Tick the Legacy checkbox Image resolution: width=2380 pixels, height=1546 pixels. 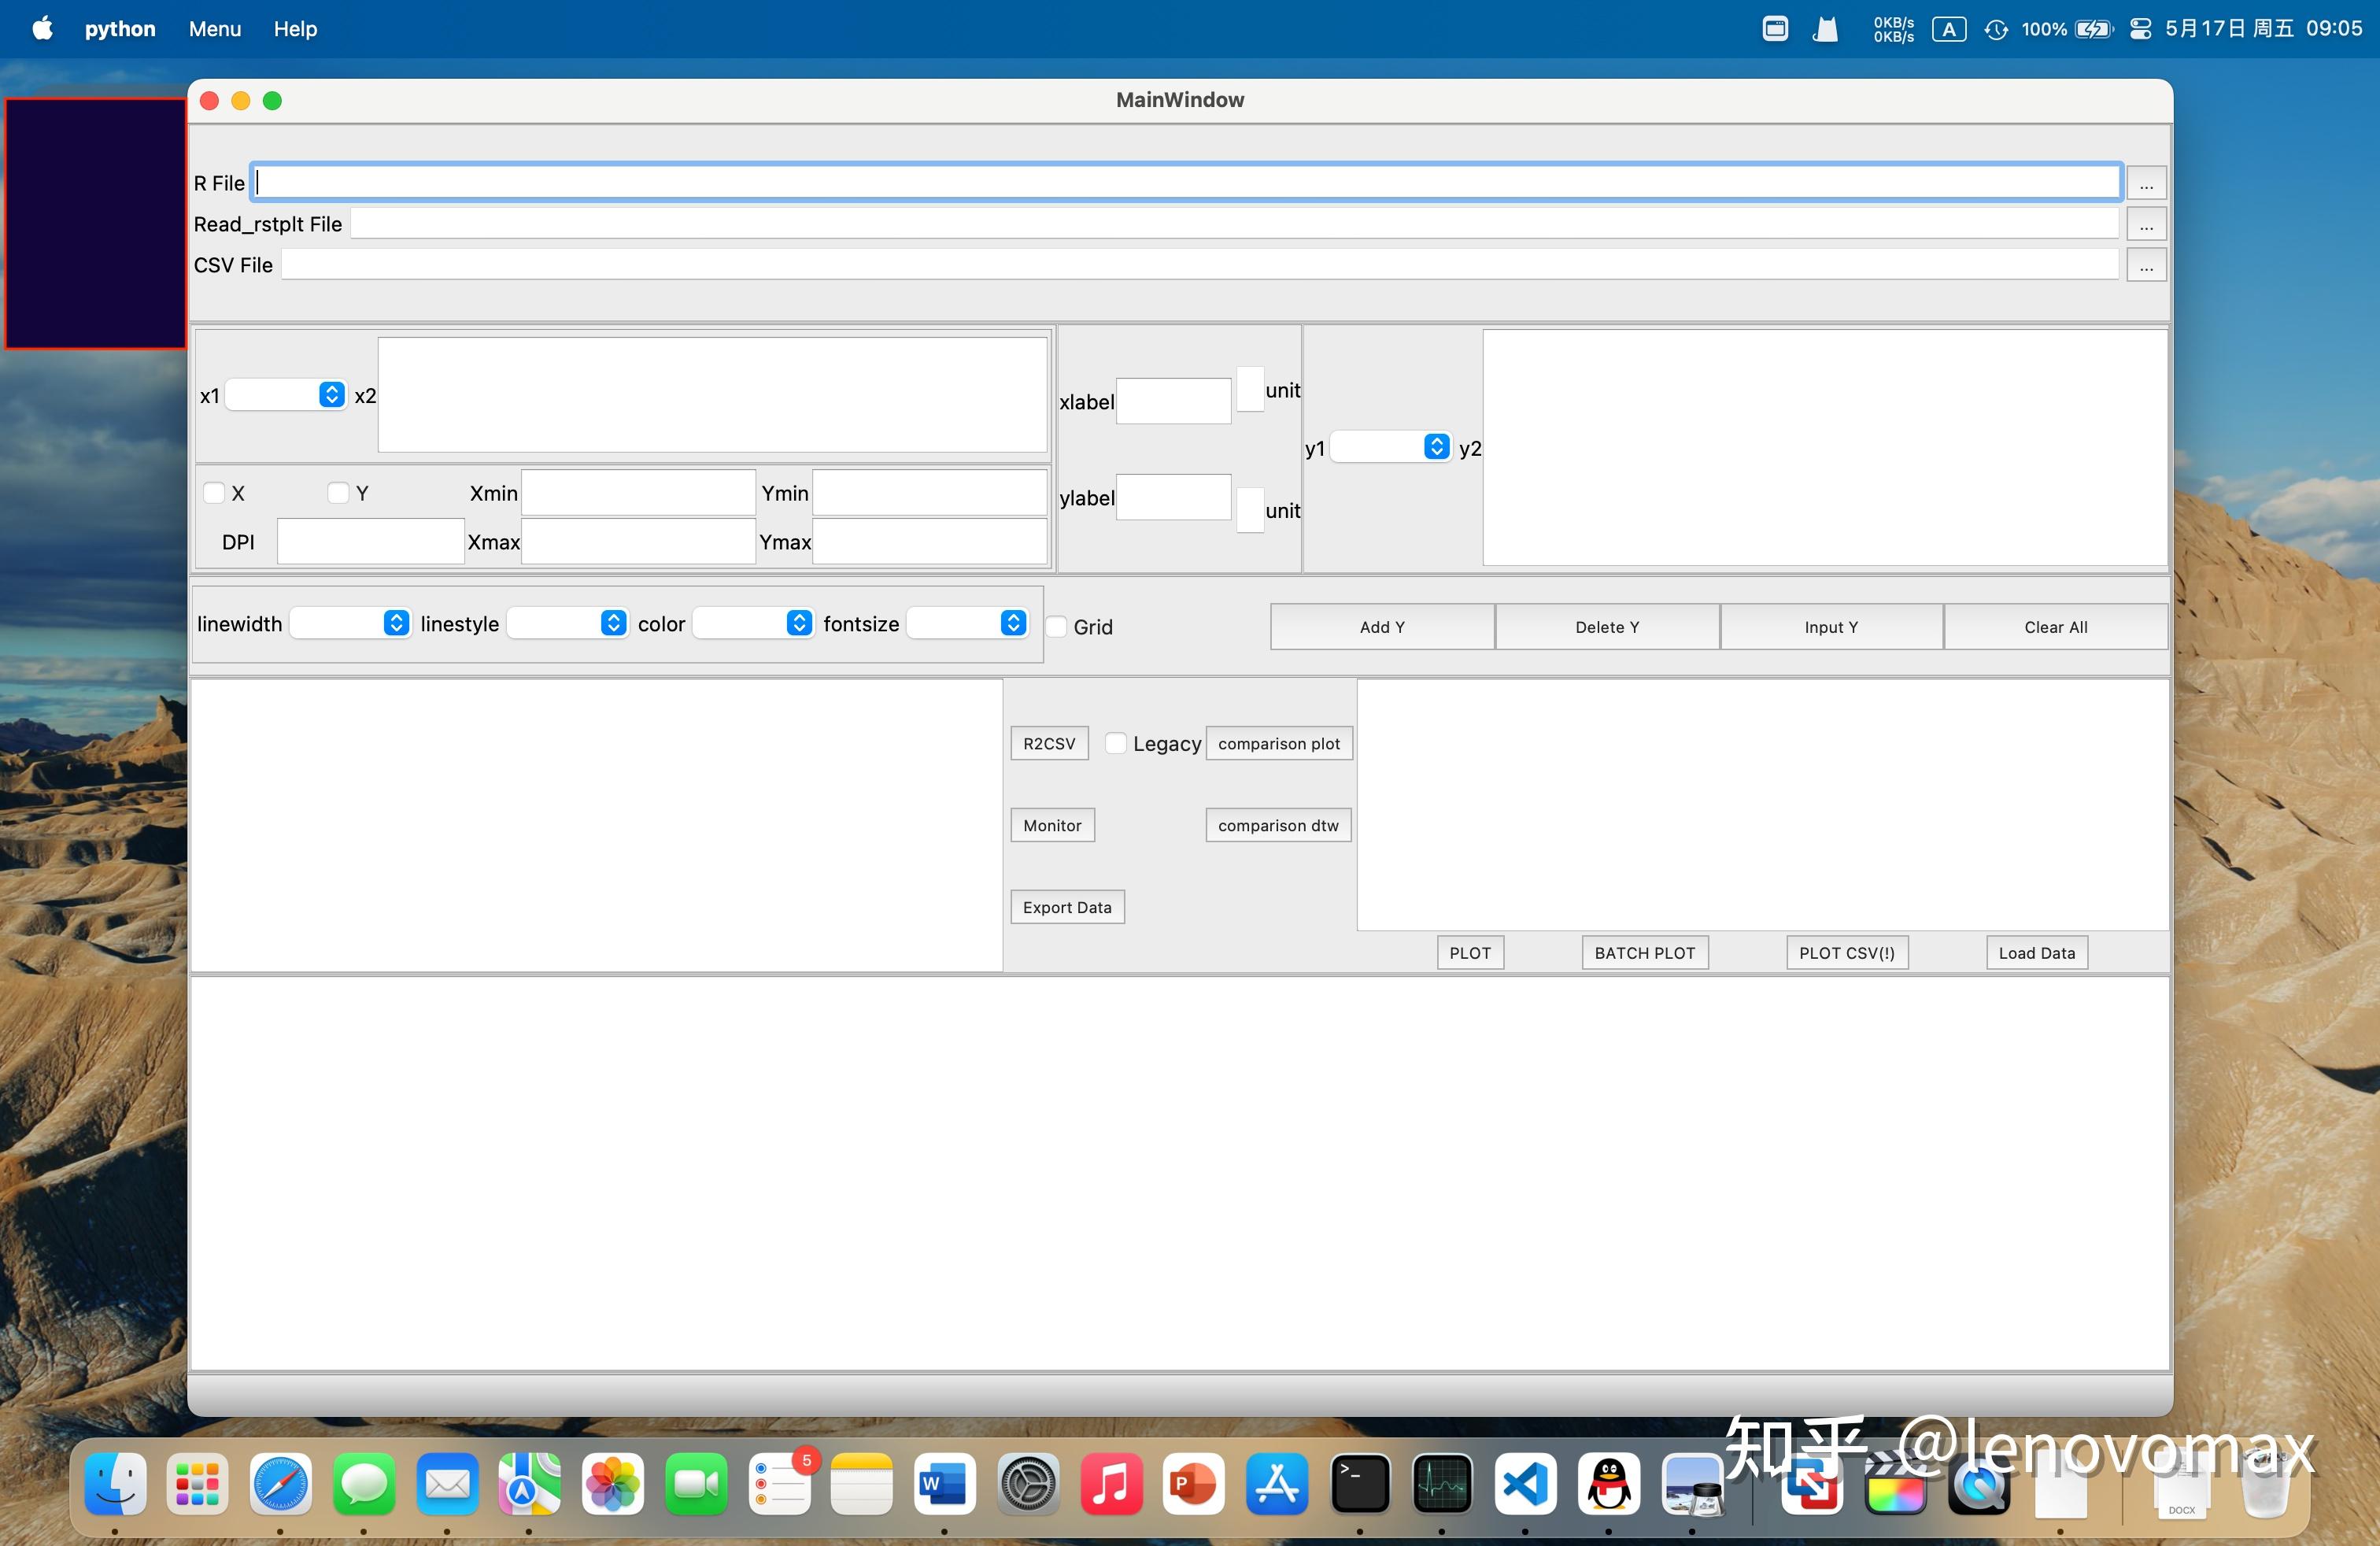click(1116, 743)
